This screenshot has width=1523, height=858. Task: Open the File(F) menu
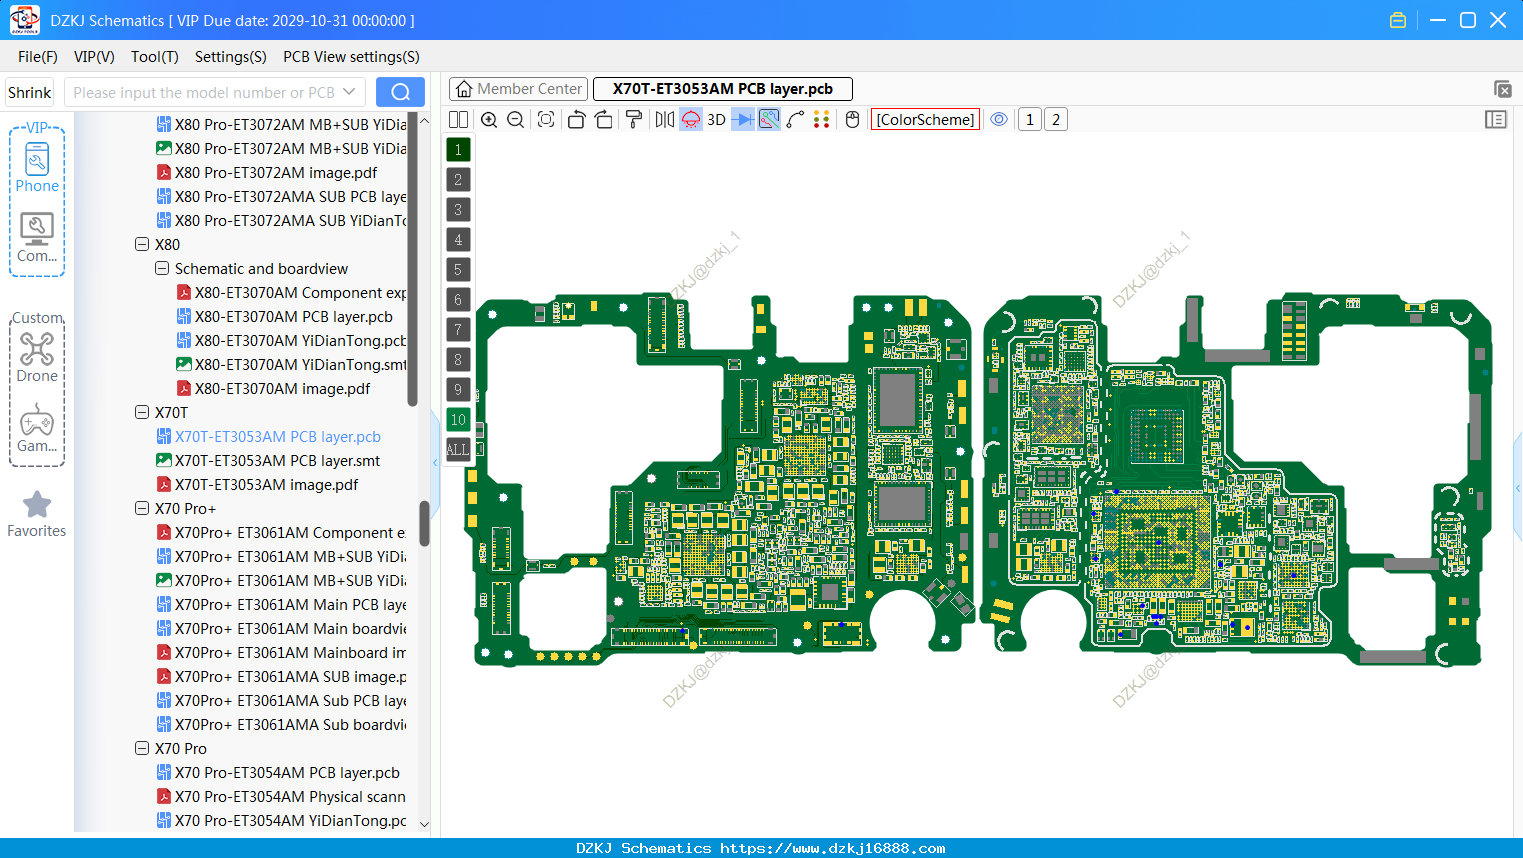click(38, 57)
